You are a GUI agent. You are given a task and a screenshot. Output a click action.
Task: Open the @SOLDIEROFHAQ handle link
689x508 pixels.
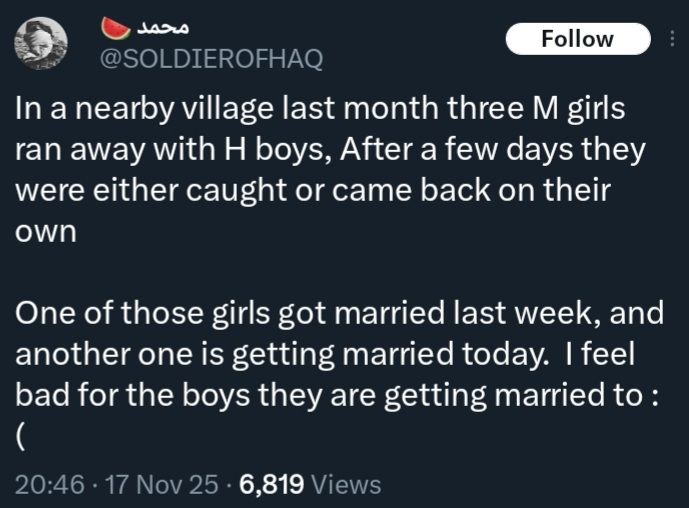(209, 59)
